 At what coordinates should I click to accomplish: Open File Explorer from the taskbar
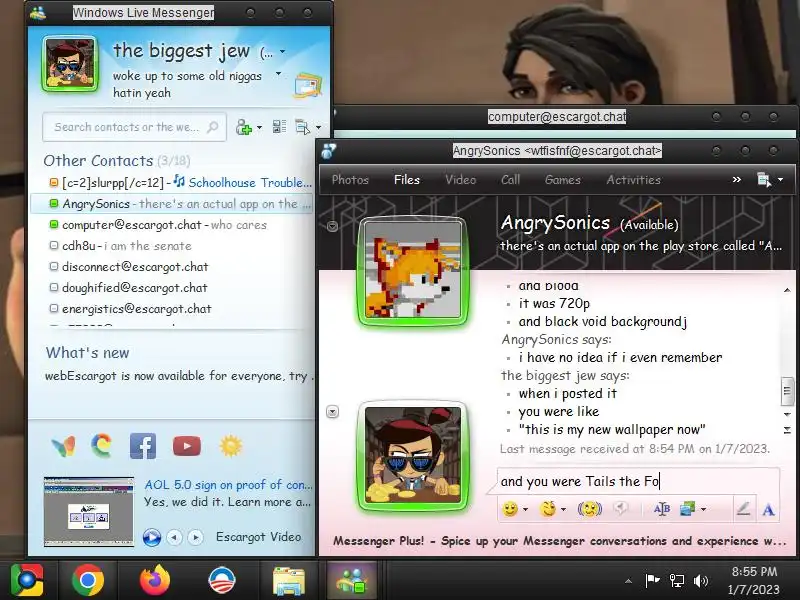(289, 581)
